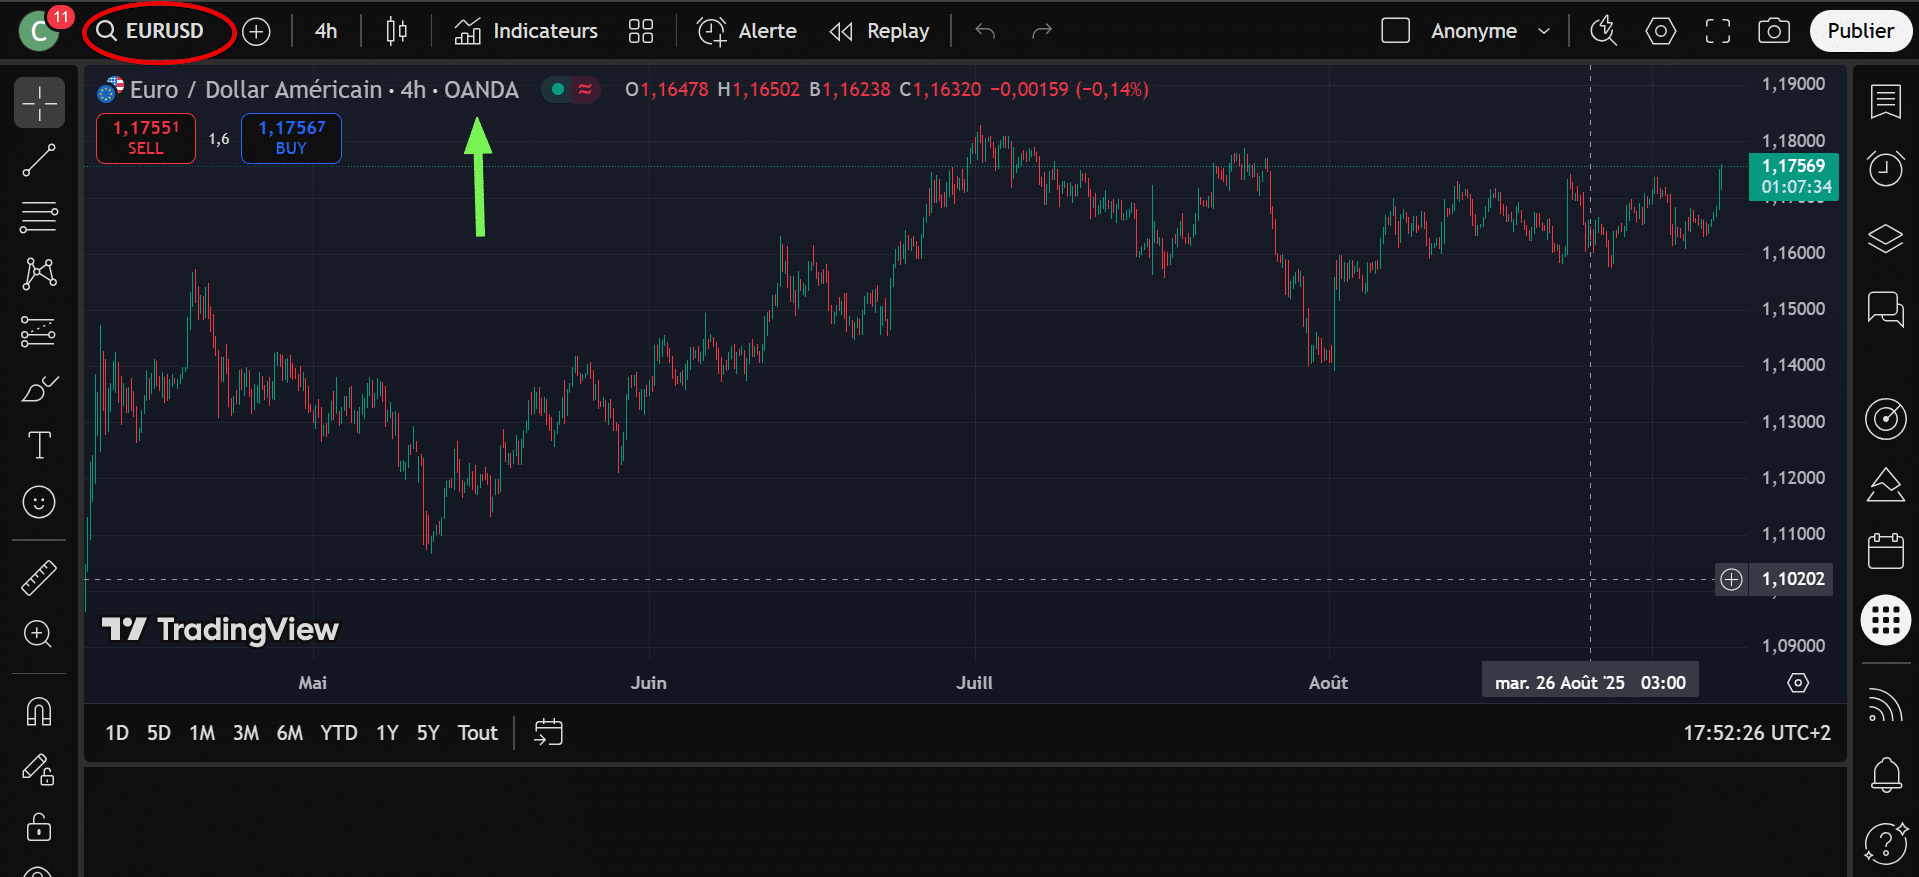Image resolution: width=1919 pixels, height=877 pixels.
Task: Click the BUY 1,17567 button
Action: (x=291, y=138)
